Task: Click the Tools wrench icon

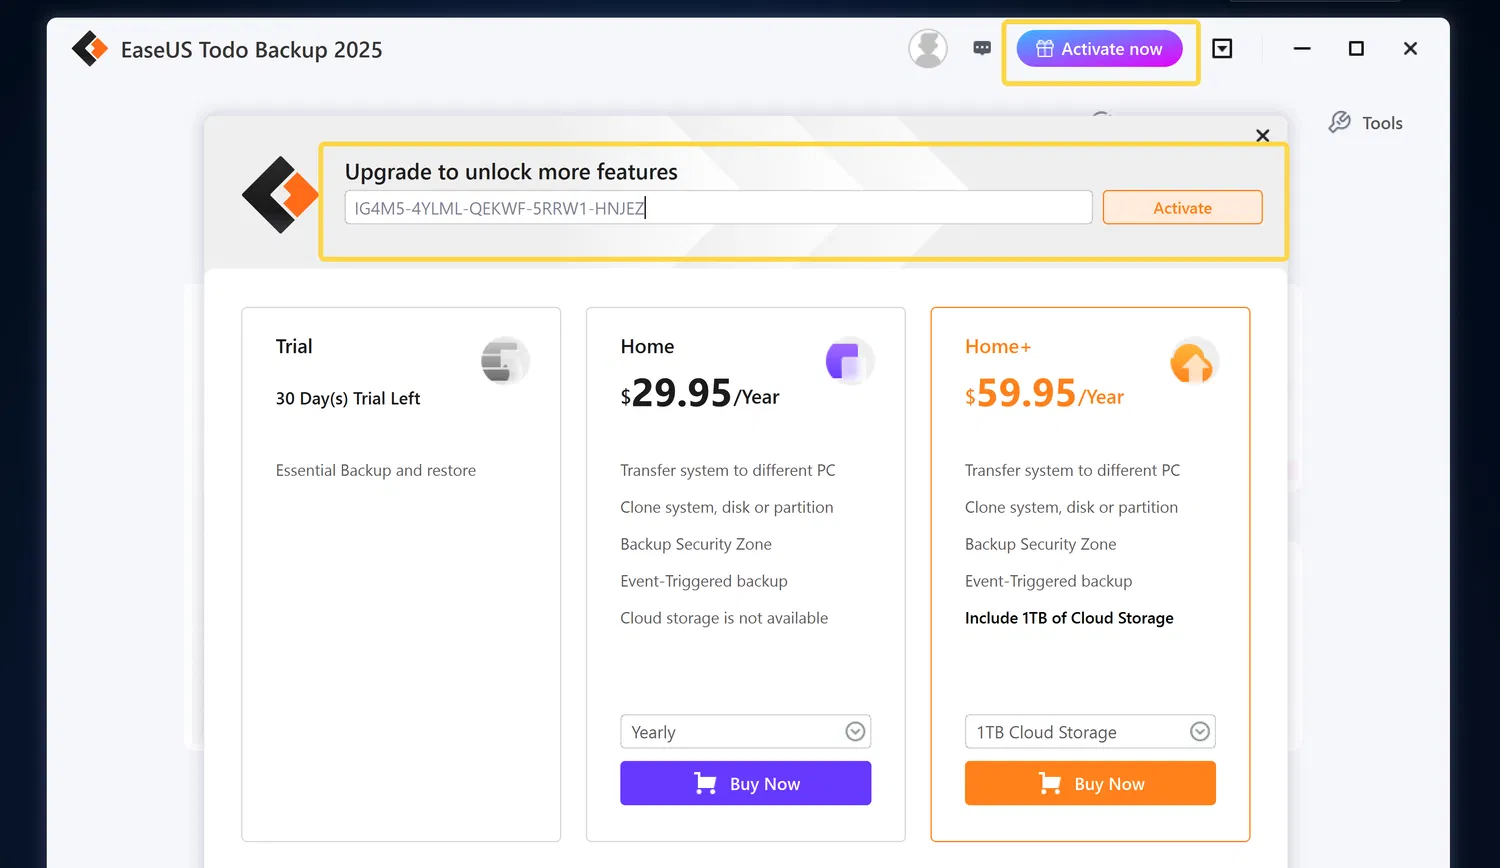Action: [x=1340, y=122]
